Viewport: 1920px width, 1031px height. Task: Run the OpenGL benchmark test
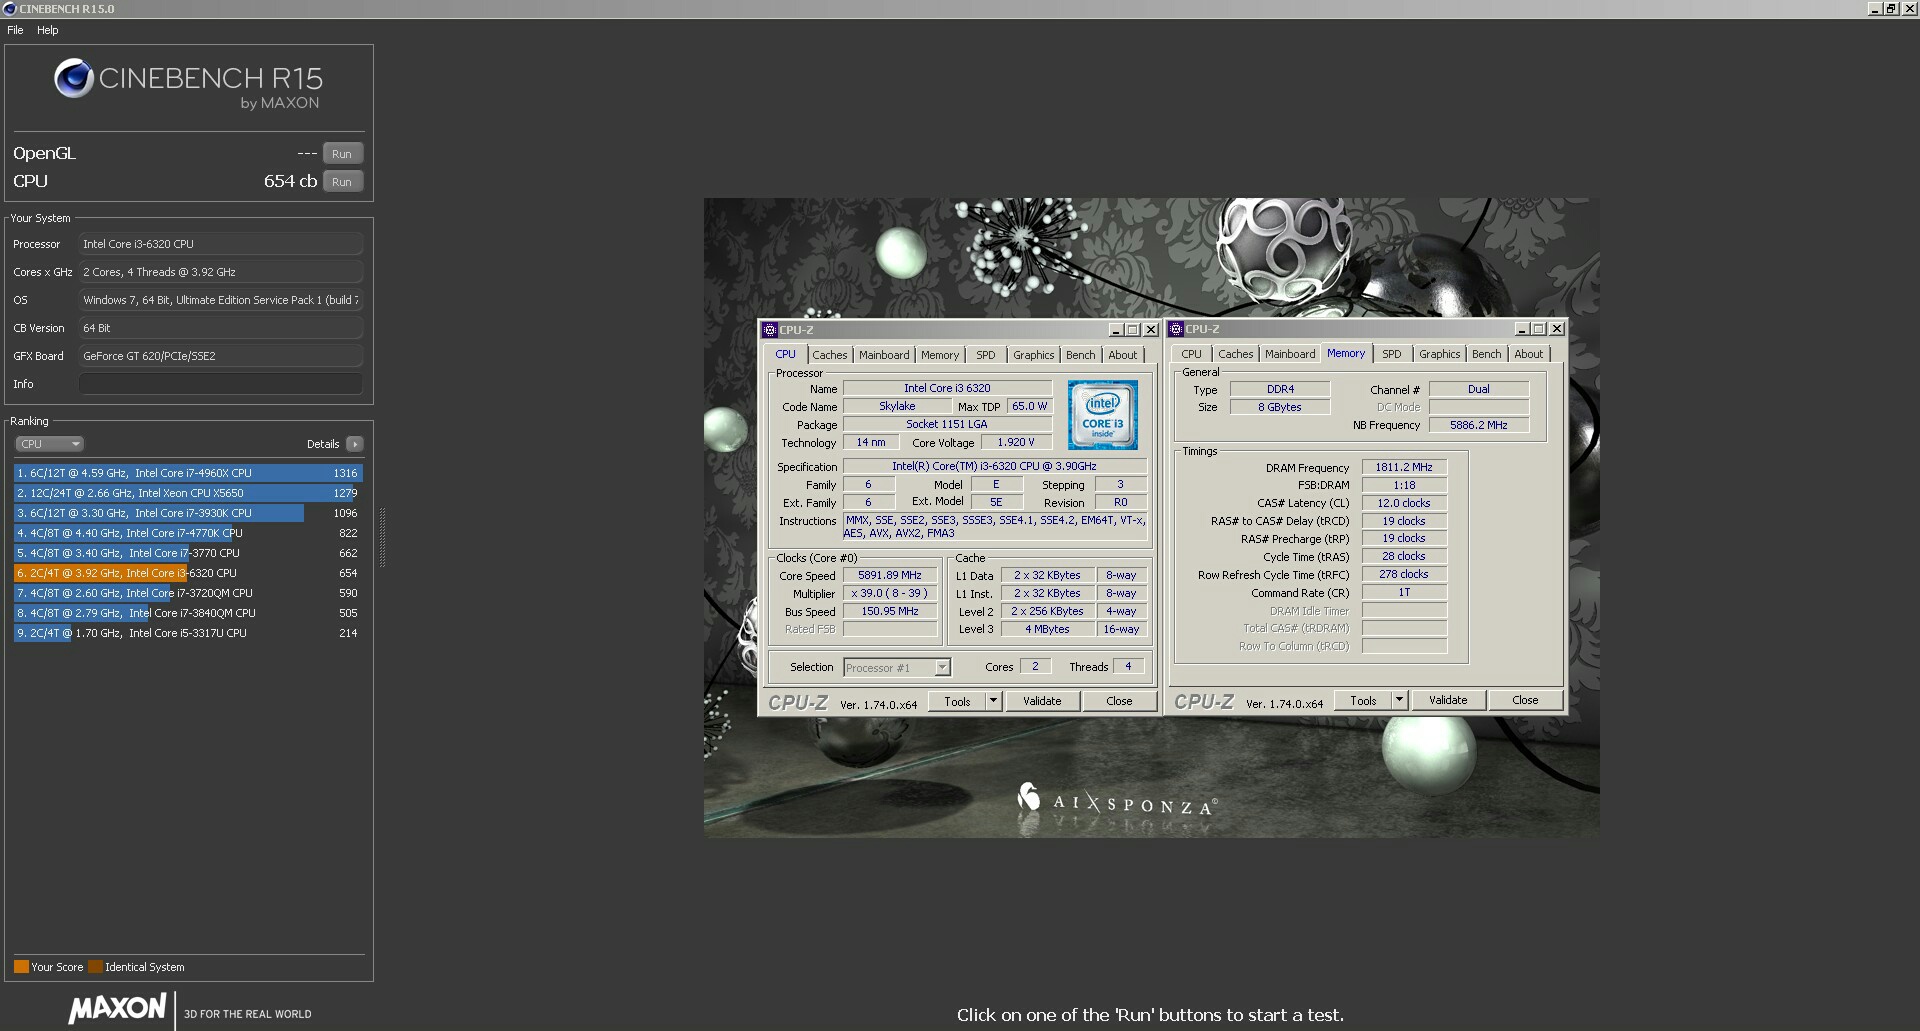[342, 154]
